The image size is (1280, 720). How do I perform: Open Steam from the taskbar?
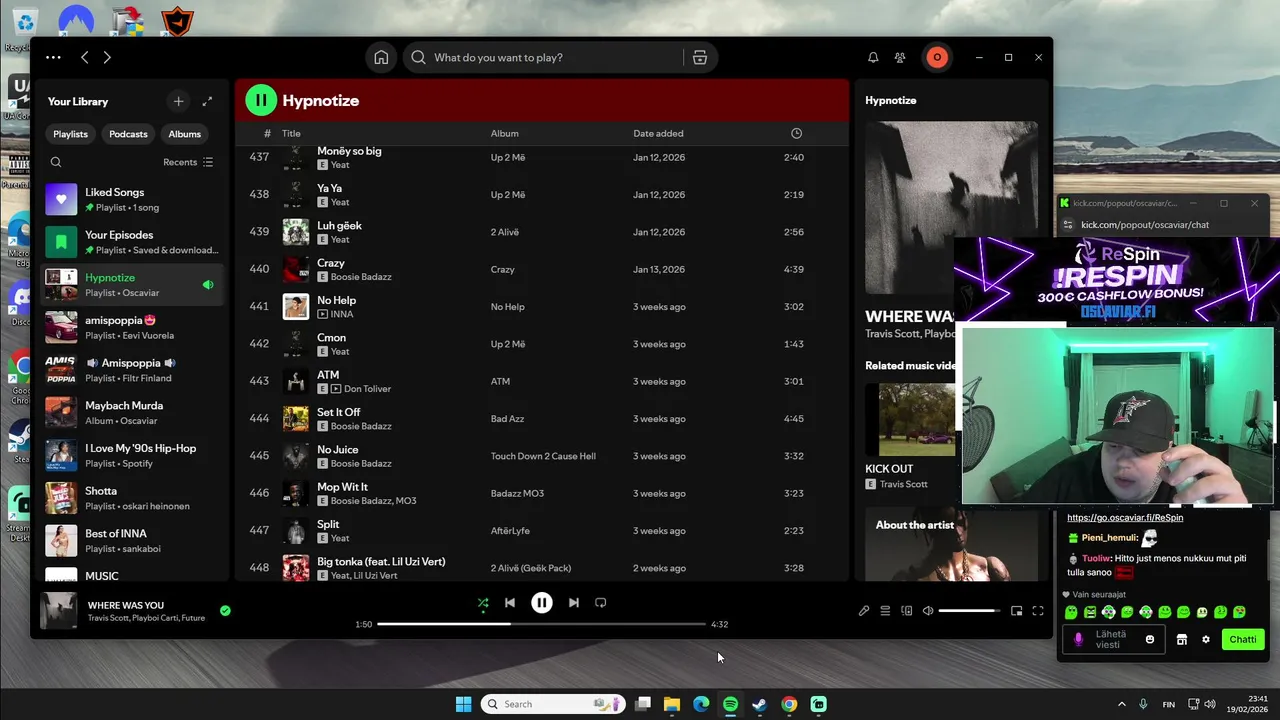pos(759,704)
